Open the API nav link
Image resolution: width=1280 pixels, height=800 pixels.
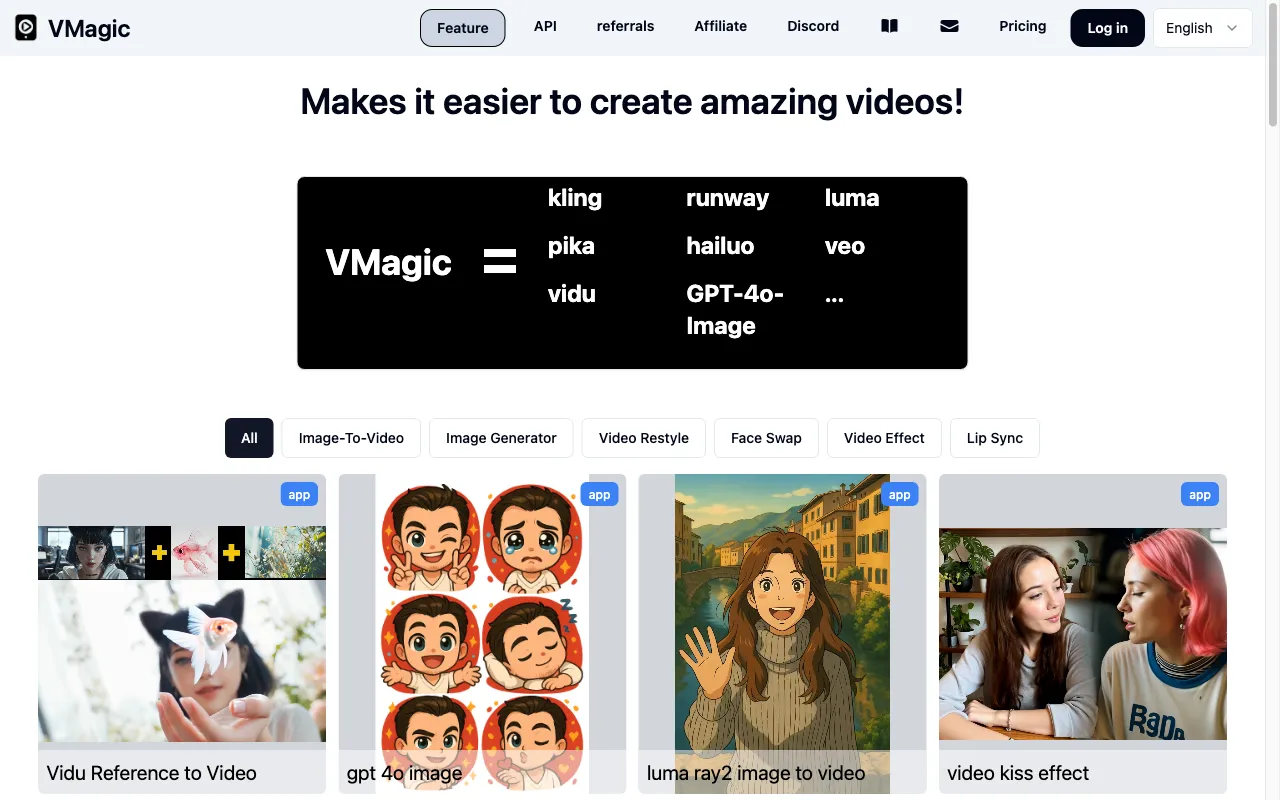pos(545,26)
